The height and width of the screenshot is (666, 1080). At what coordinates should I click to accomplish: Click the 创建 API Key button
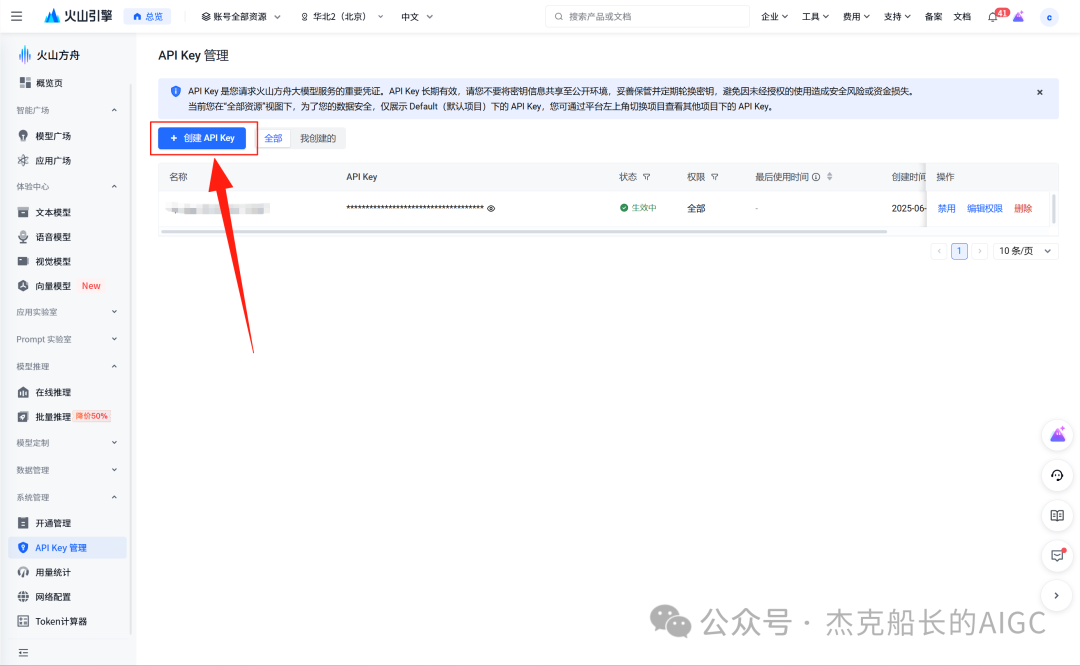tap(202, 138)
